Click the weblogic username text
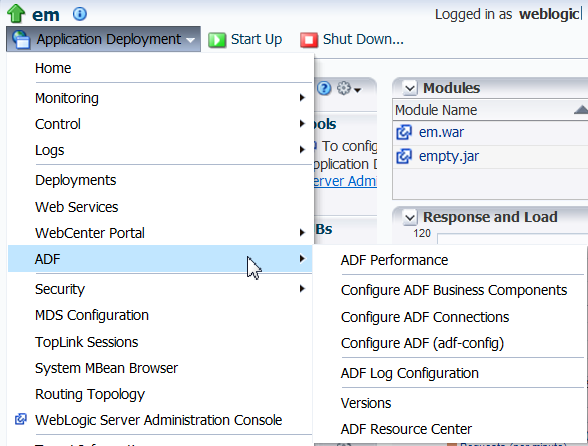Image resolution: width=588 pixels, height=446 pixels. coord(549,14)
